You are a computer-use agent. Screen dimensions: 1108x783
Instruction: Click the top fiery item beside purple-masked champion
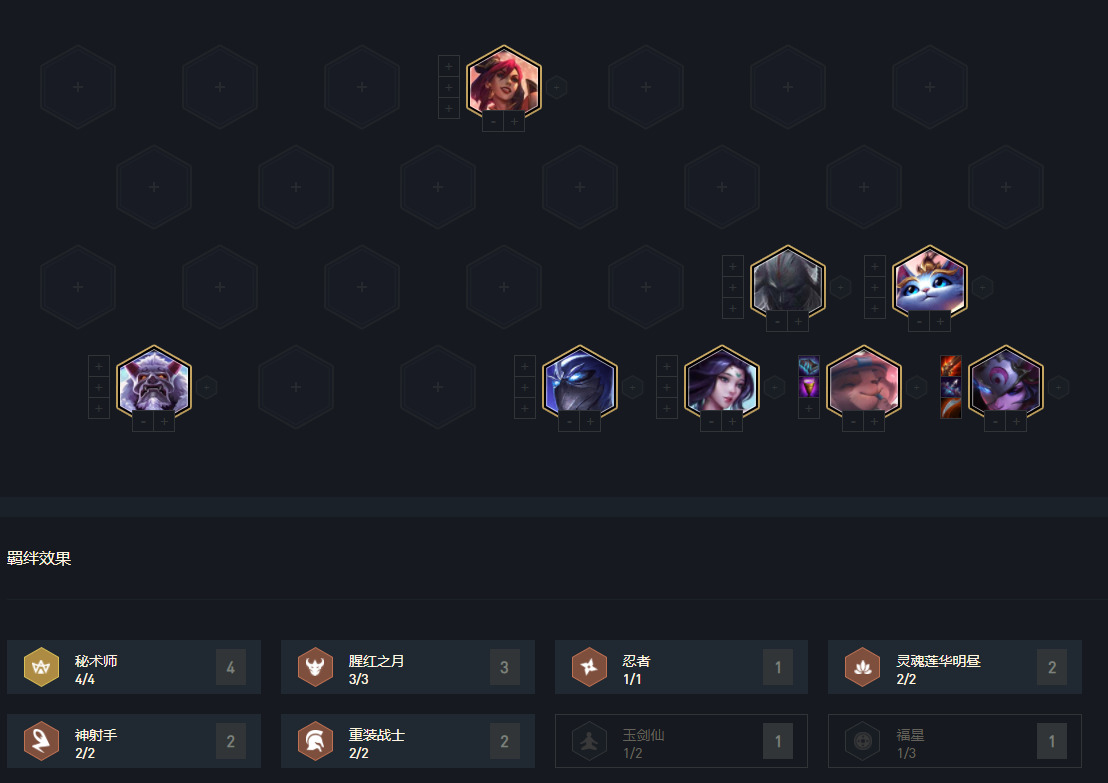pyautogui.click(x=950, y=366)
